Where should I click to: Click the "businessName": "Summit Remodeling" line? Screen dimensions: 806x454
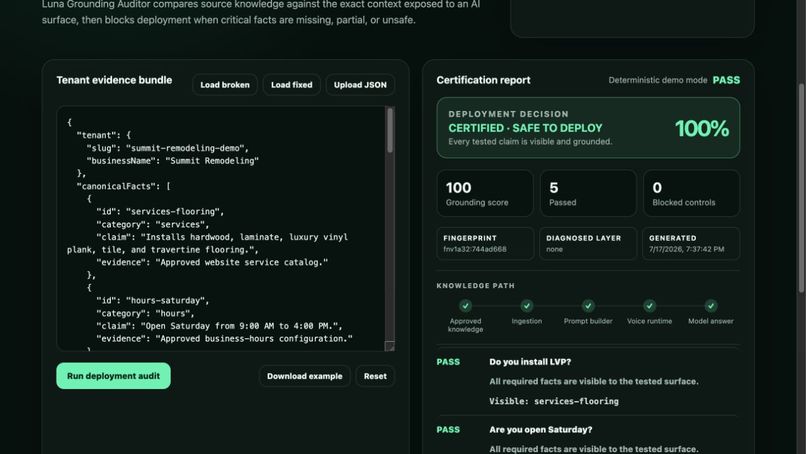tap(172, 161)
